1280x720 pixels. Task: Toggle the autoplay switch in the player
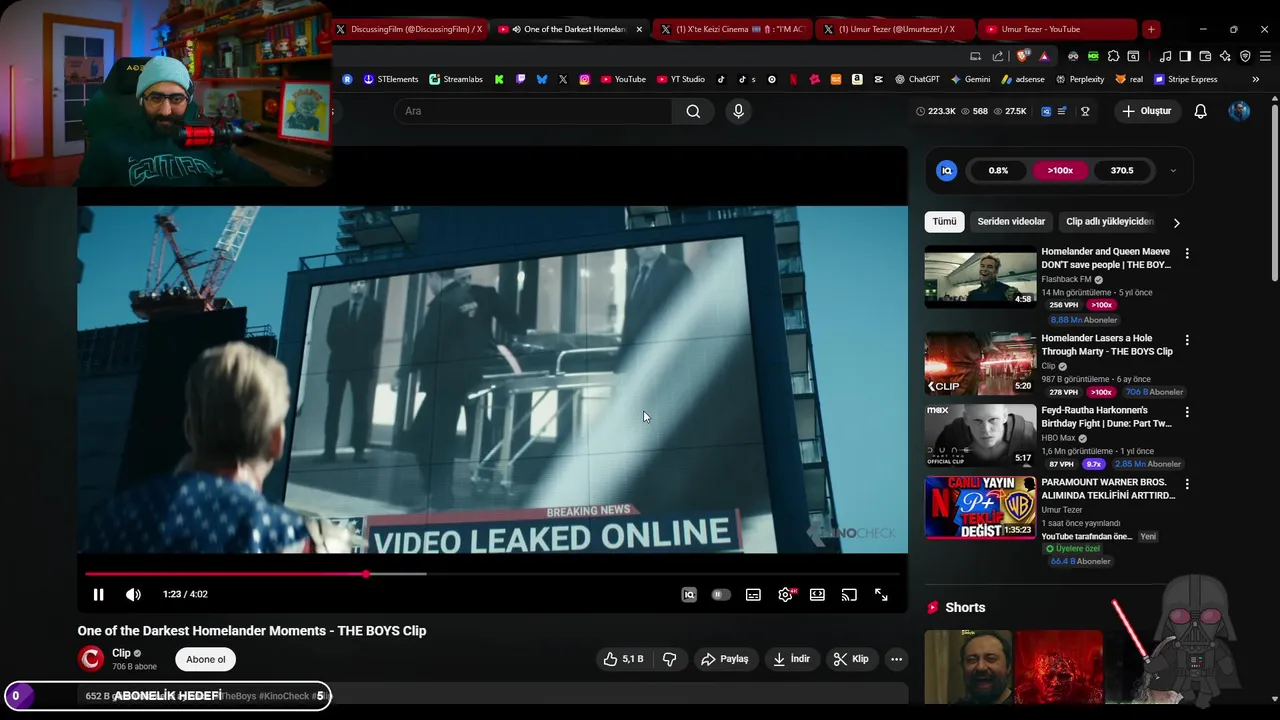720,594
